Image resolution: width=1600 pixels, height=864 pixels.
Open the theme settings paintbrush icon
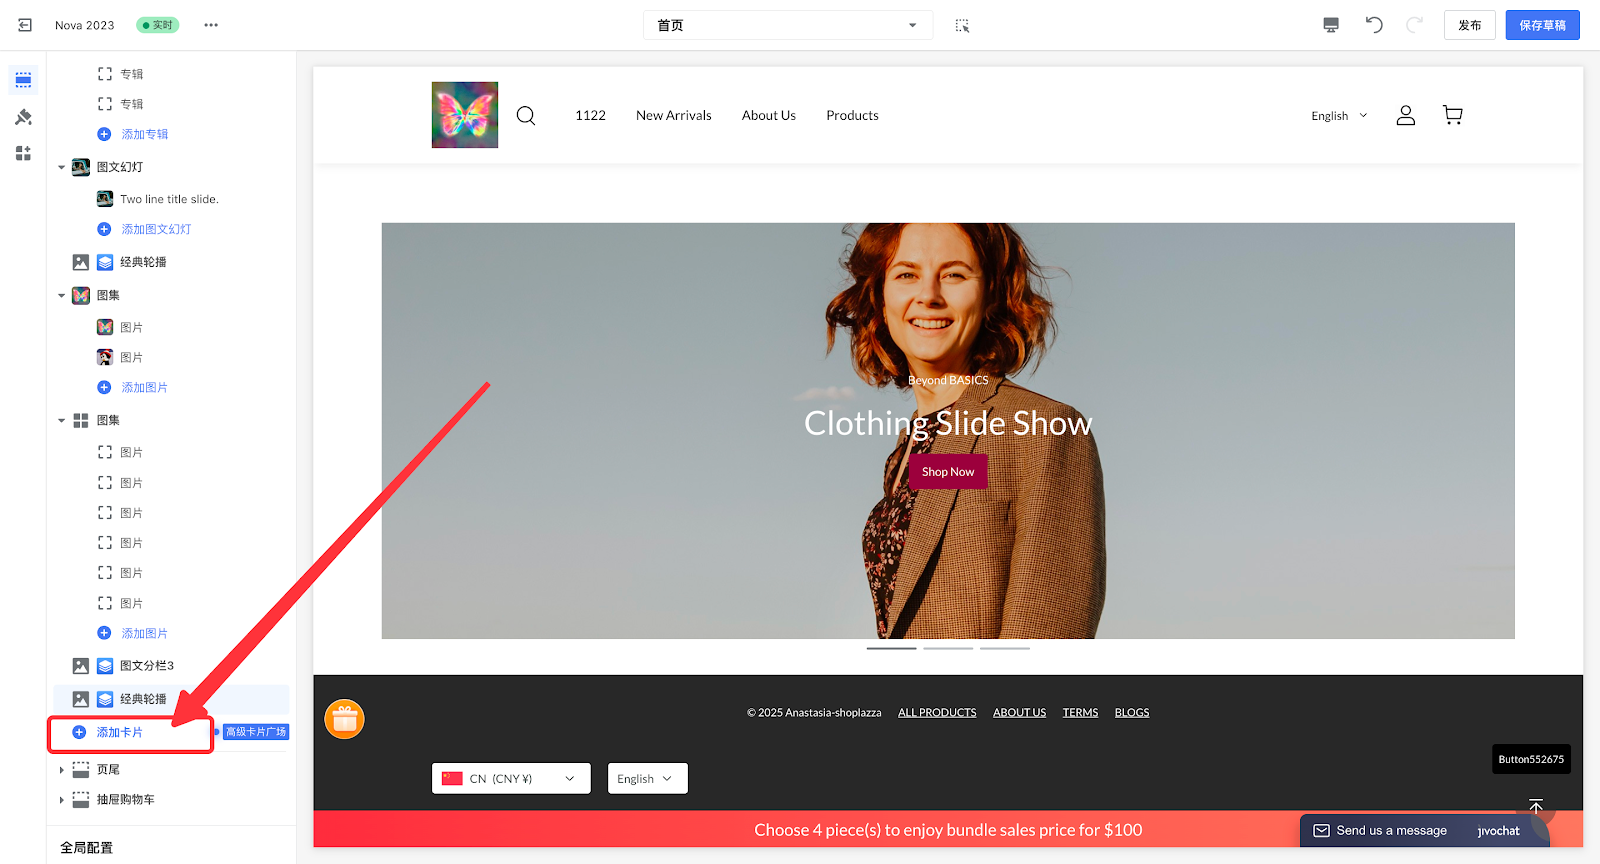tap(23, 117)
